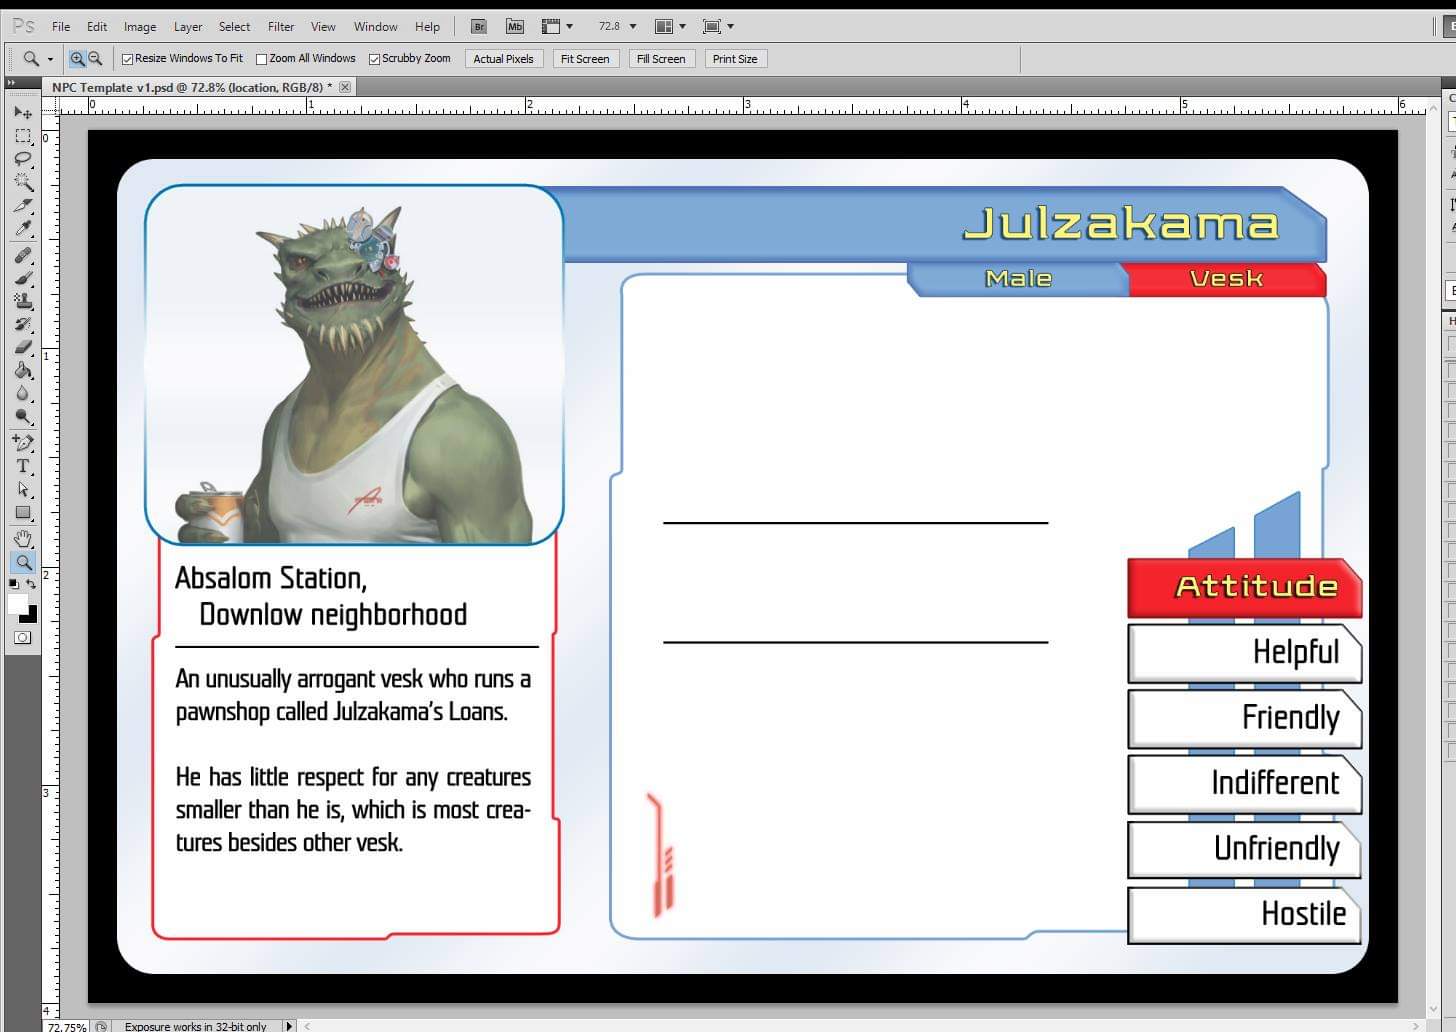
Task: Open the Layer menu
Action: [188, 27]
